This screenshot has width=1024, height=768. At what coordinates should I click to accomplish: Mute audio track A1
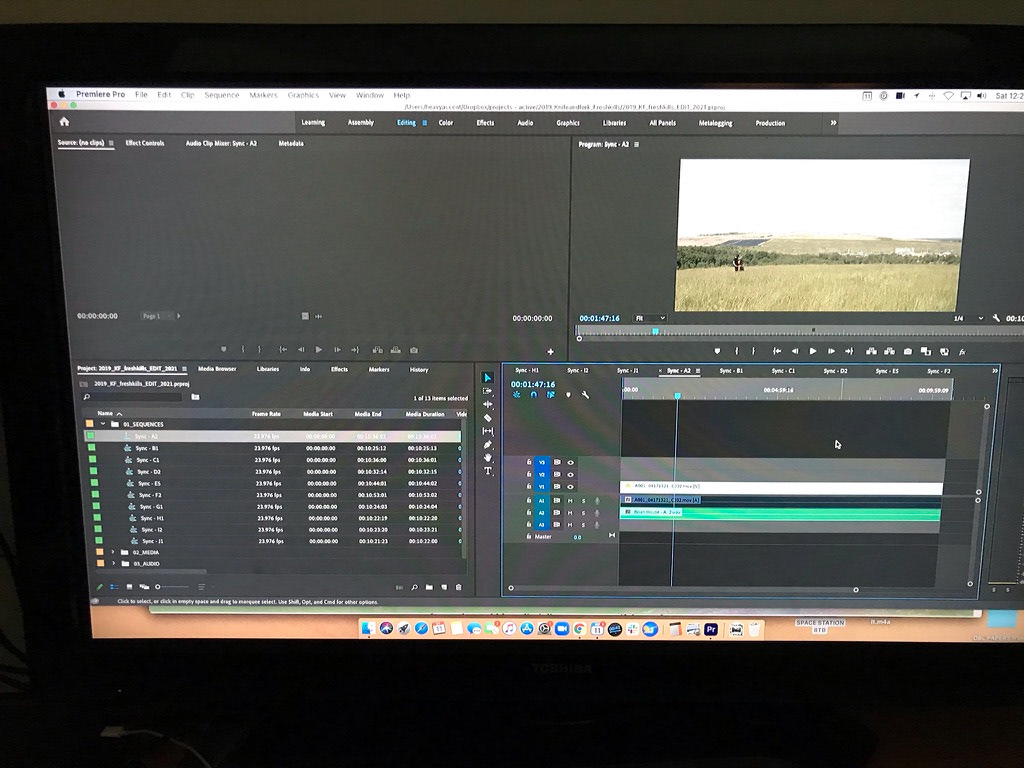pyautogui.click(x=570, y=501)
